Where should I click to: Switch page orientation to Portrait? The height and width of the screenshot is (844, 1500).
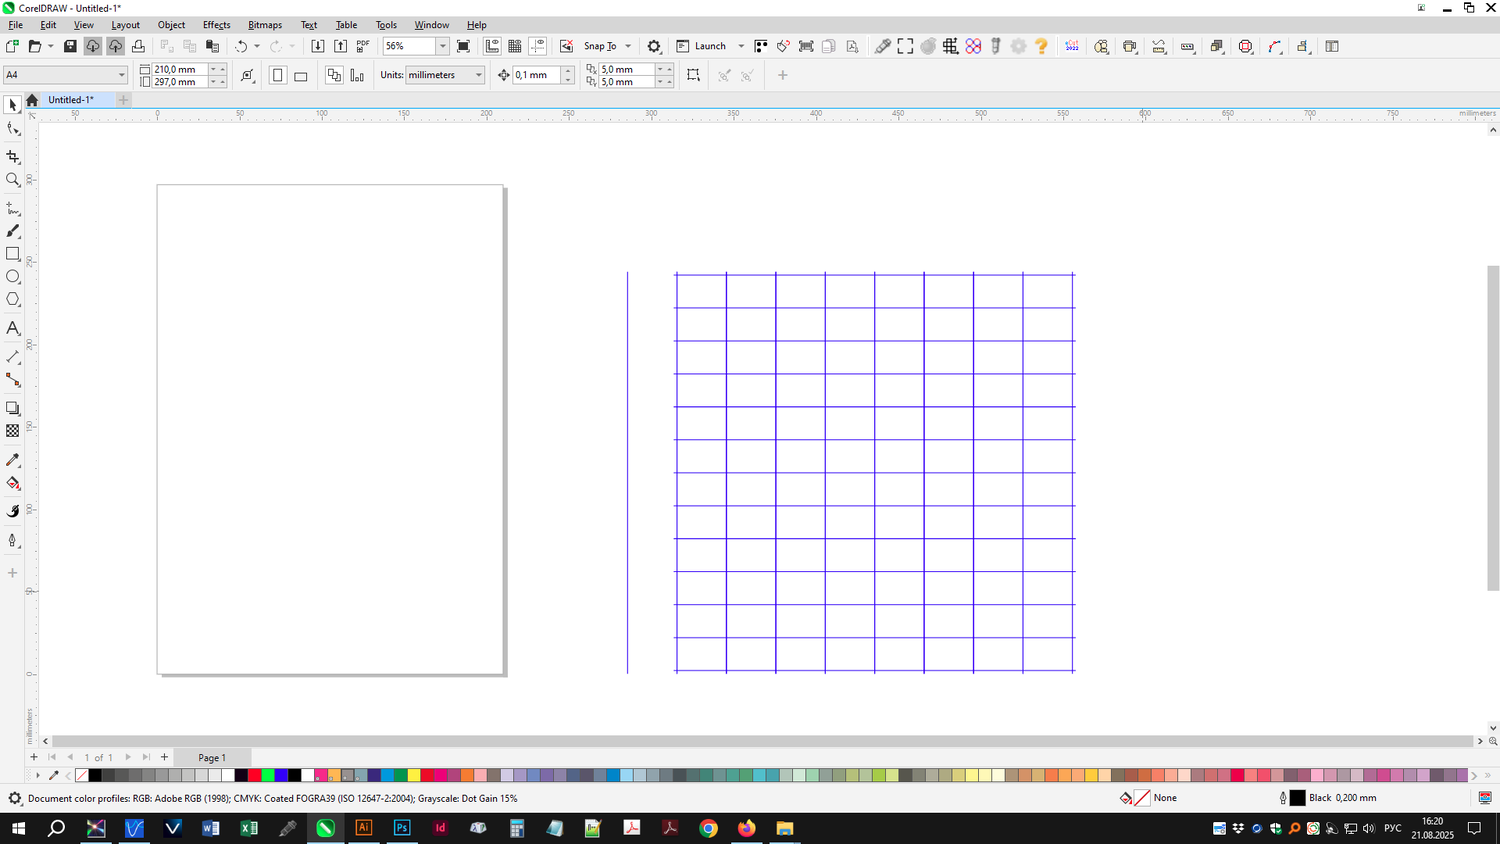[278, 75]
